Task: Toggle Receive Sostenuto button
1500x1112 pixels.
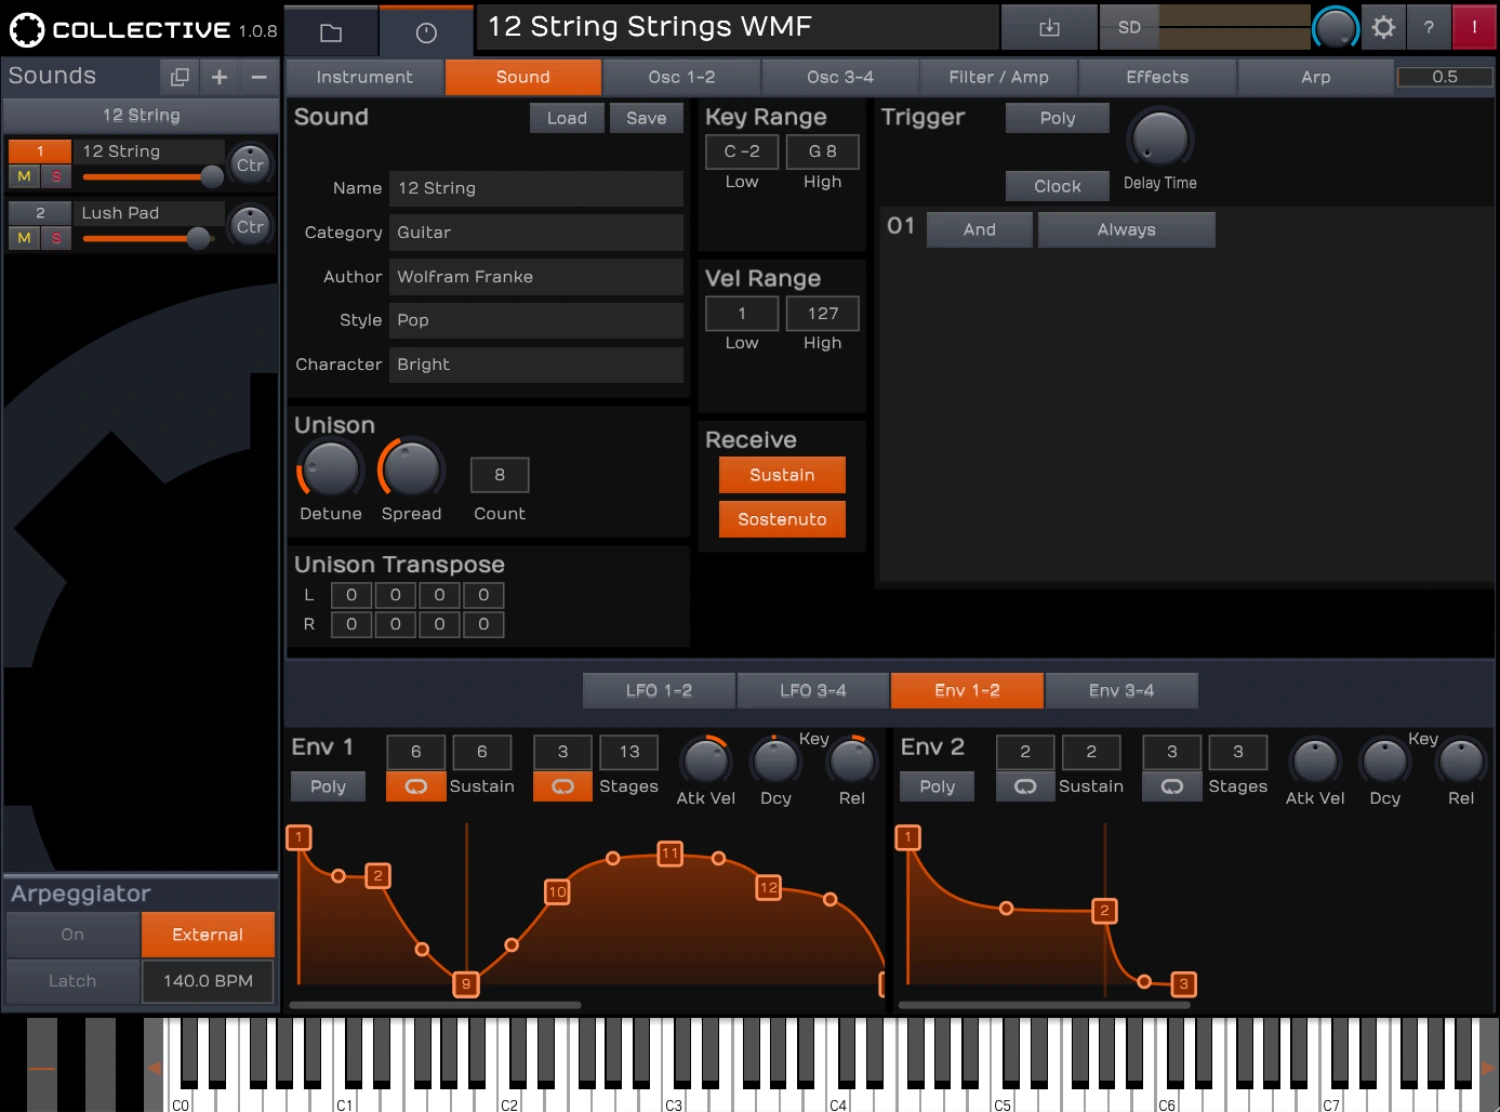Action: click(x=782, y=519)
